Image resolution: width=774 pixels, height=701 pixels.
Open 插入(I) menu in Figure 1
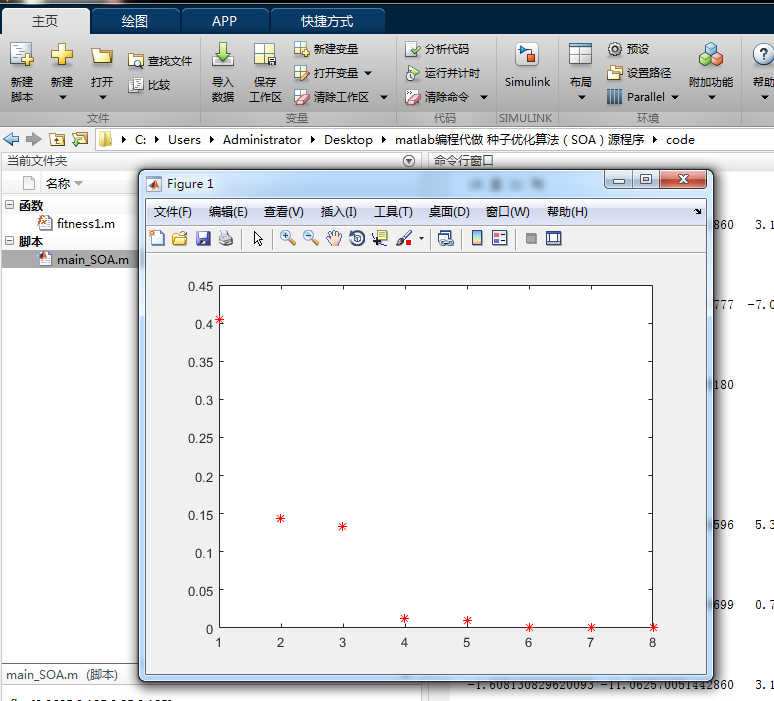click(339, 212)
